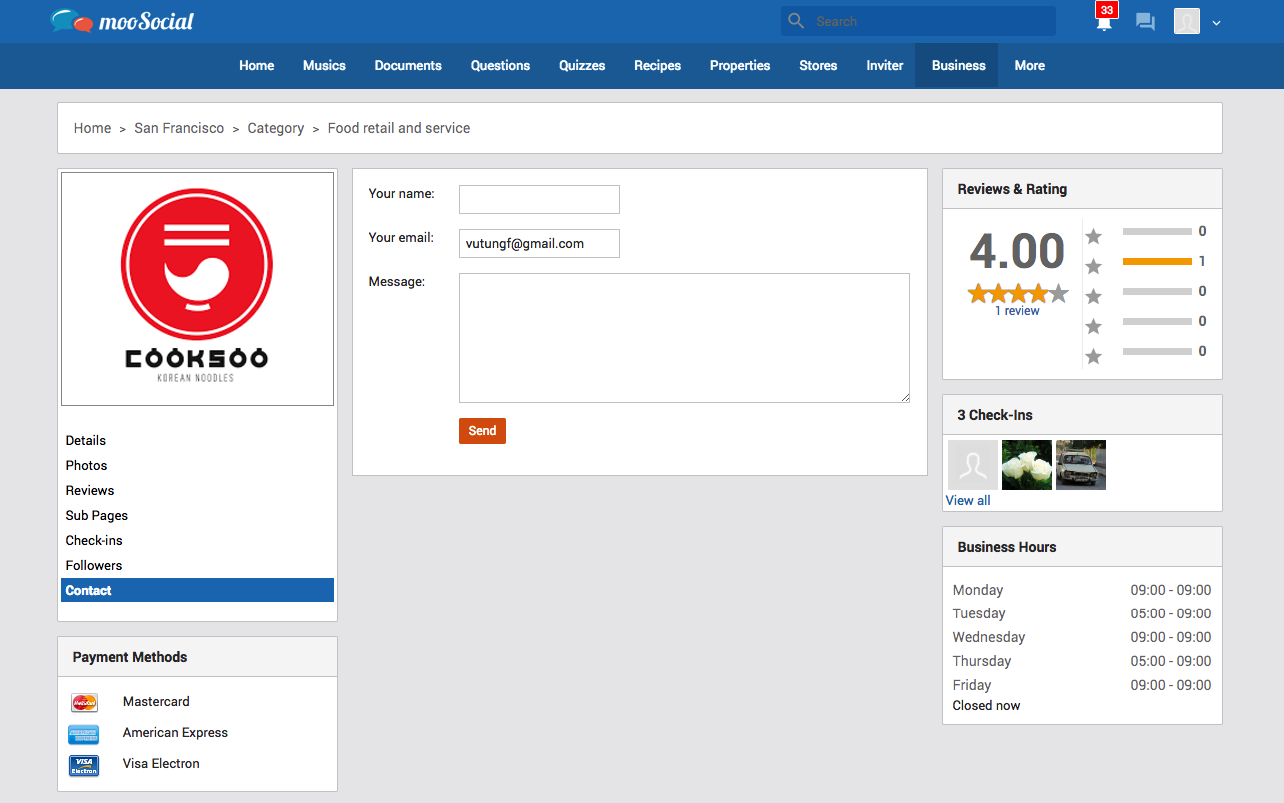Click the 3-star row star icon
Screen dimensions: 1284x803
[1094, 296]
